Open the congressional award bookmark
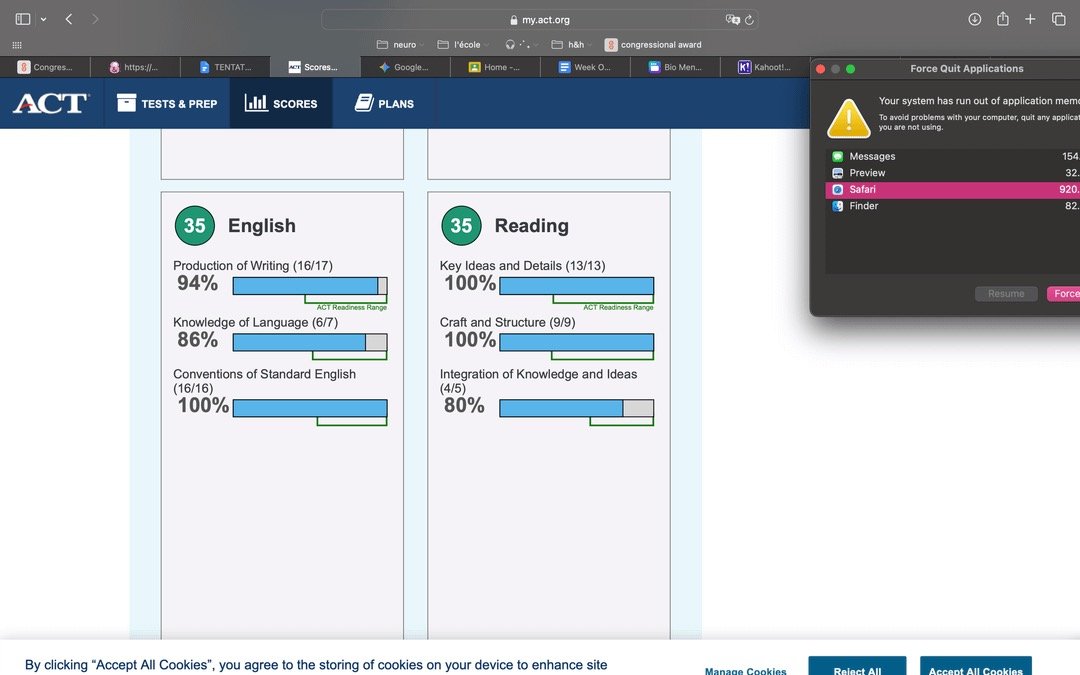 coord(653,45)
